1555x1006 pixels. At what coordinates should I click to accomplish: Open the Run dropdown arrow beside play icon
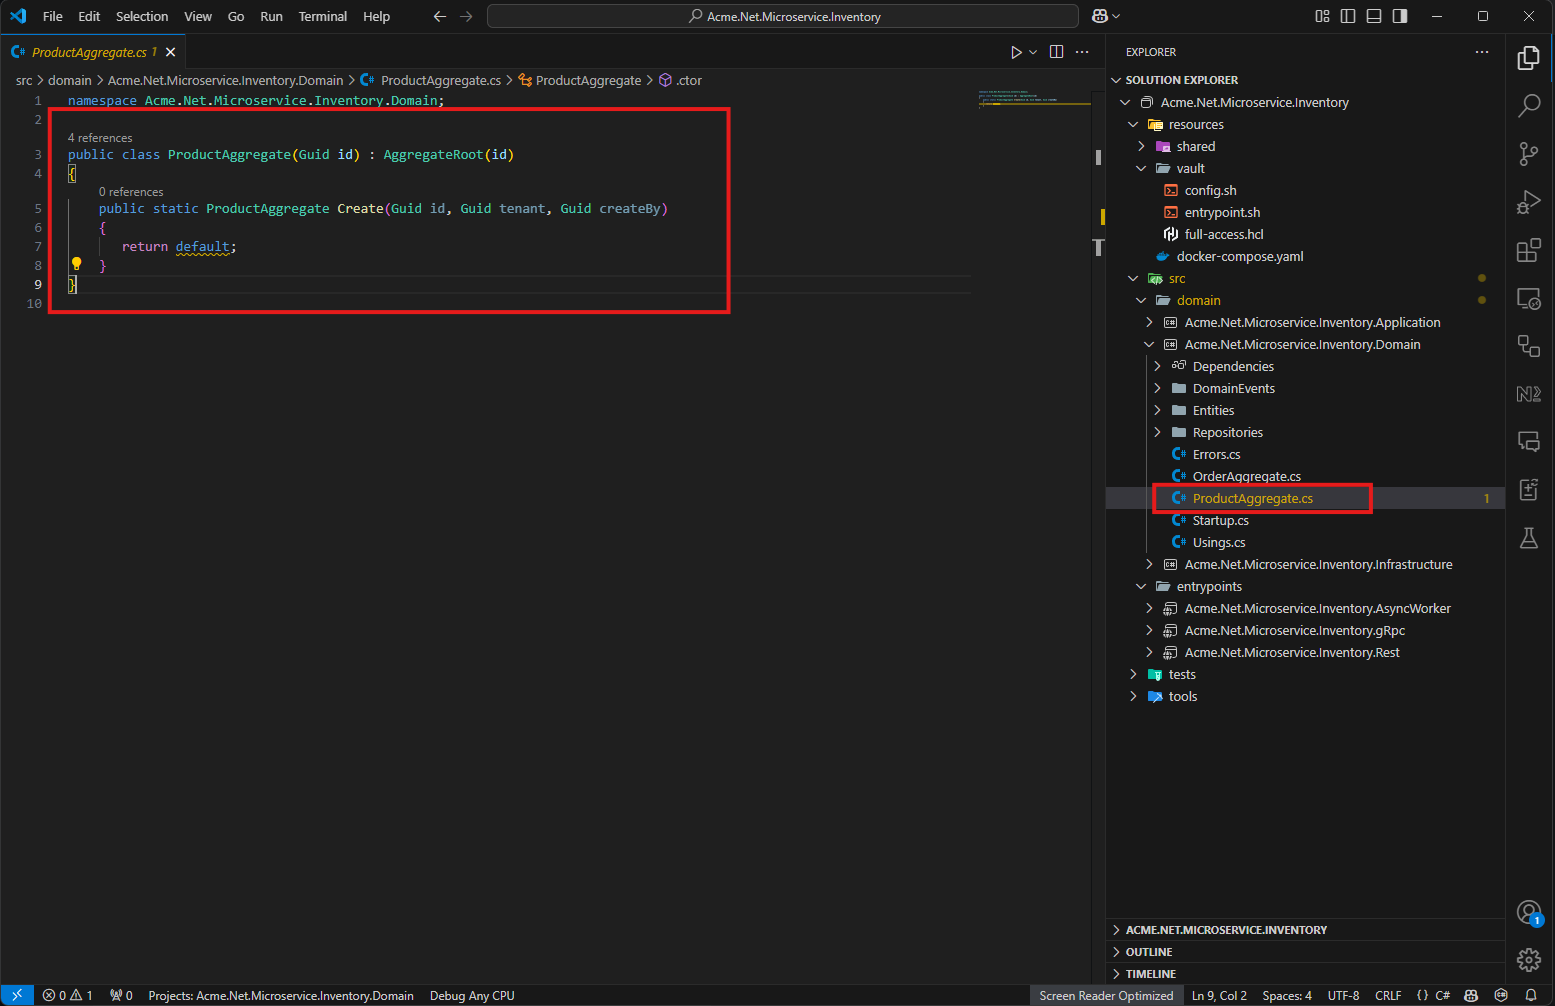coord(1033,52)
